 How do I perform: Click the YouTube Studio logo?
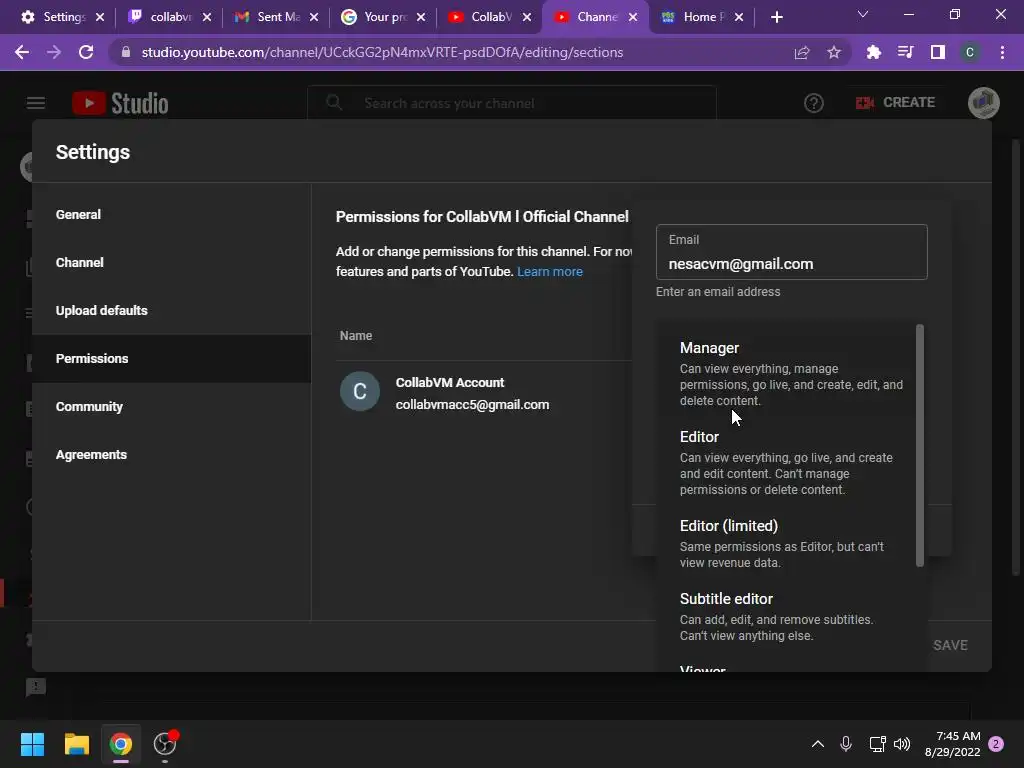click(x=120, y=103)
